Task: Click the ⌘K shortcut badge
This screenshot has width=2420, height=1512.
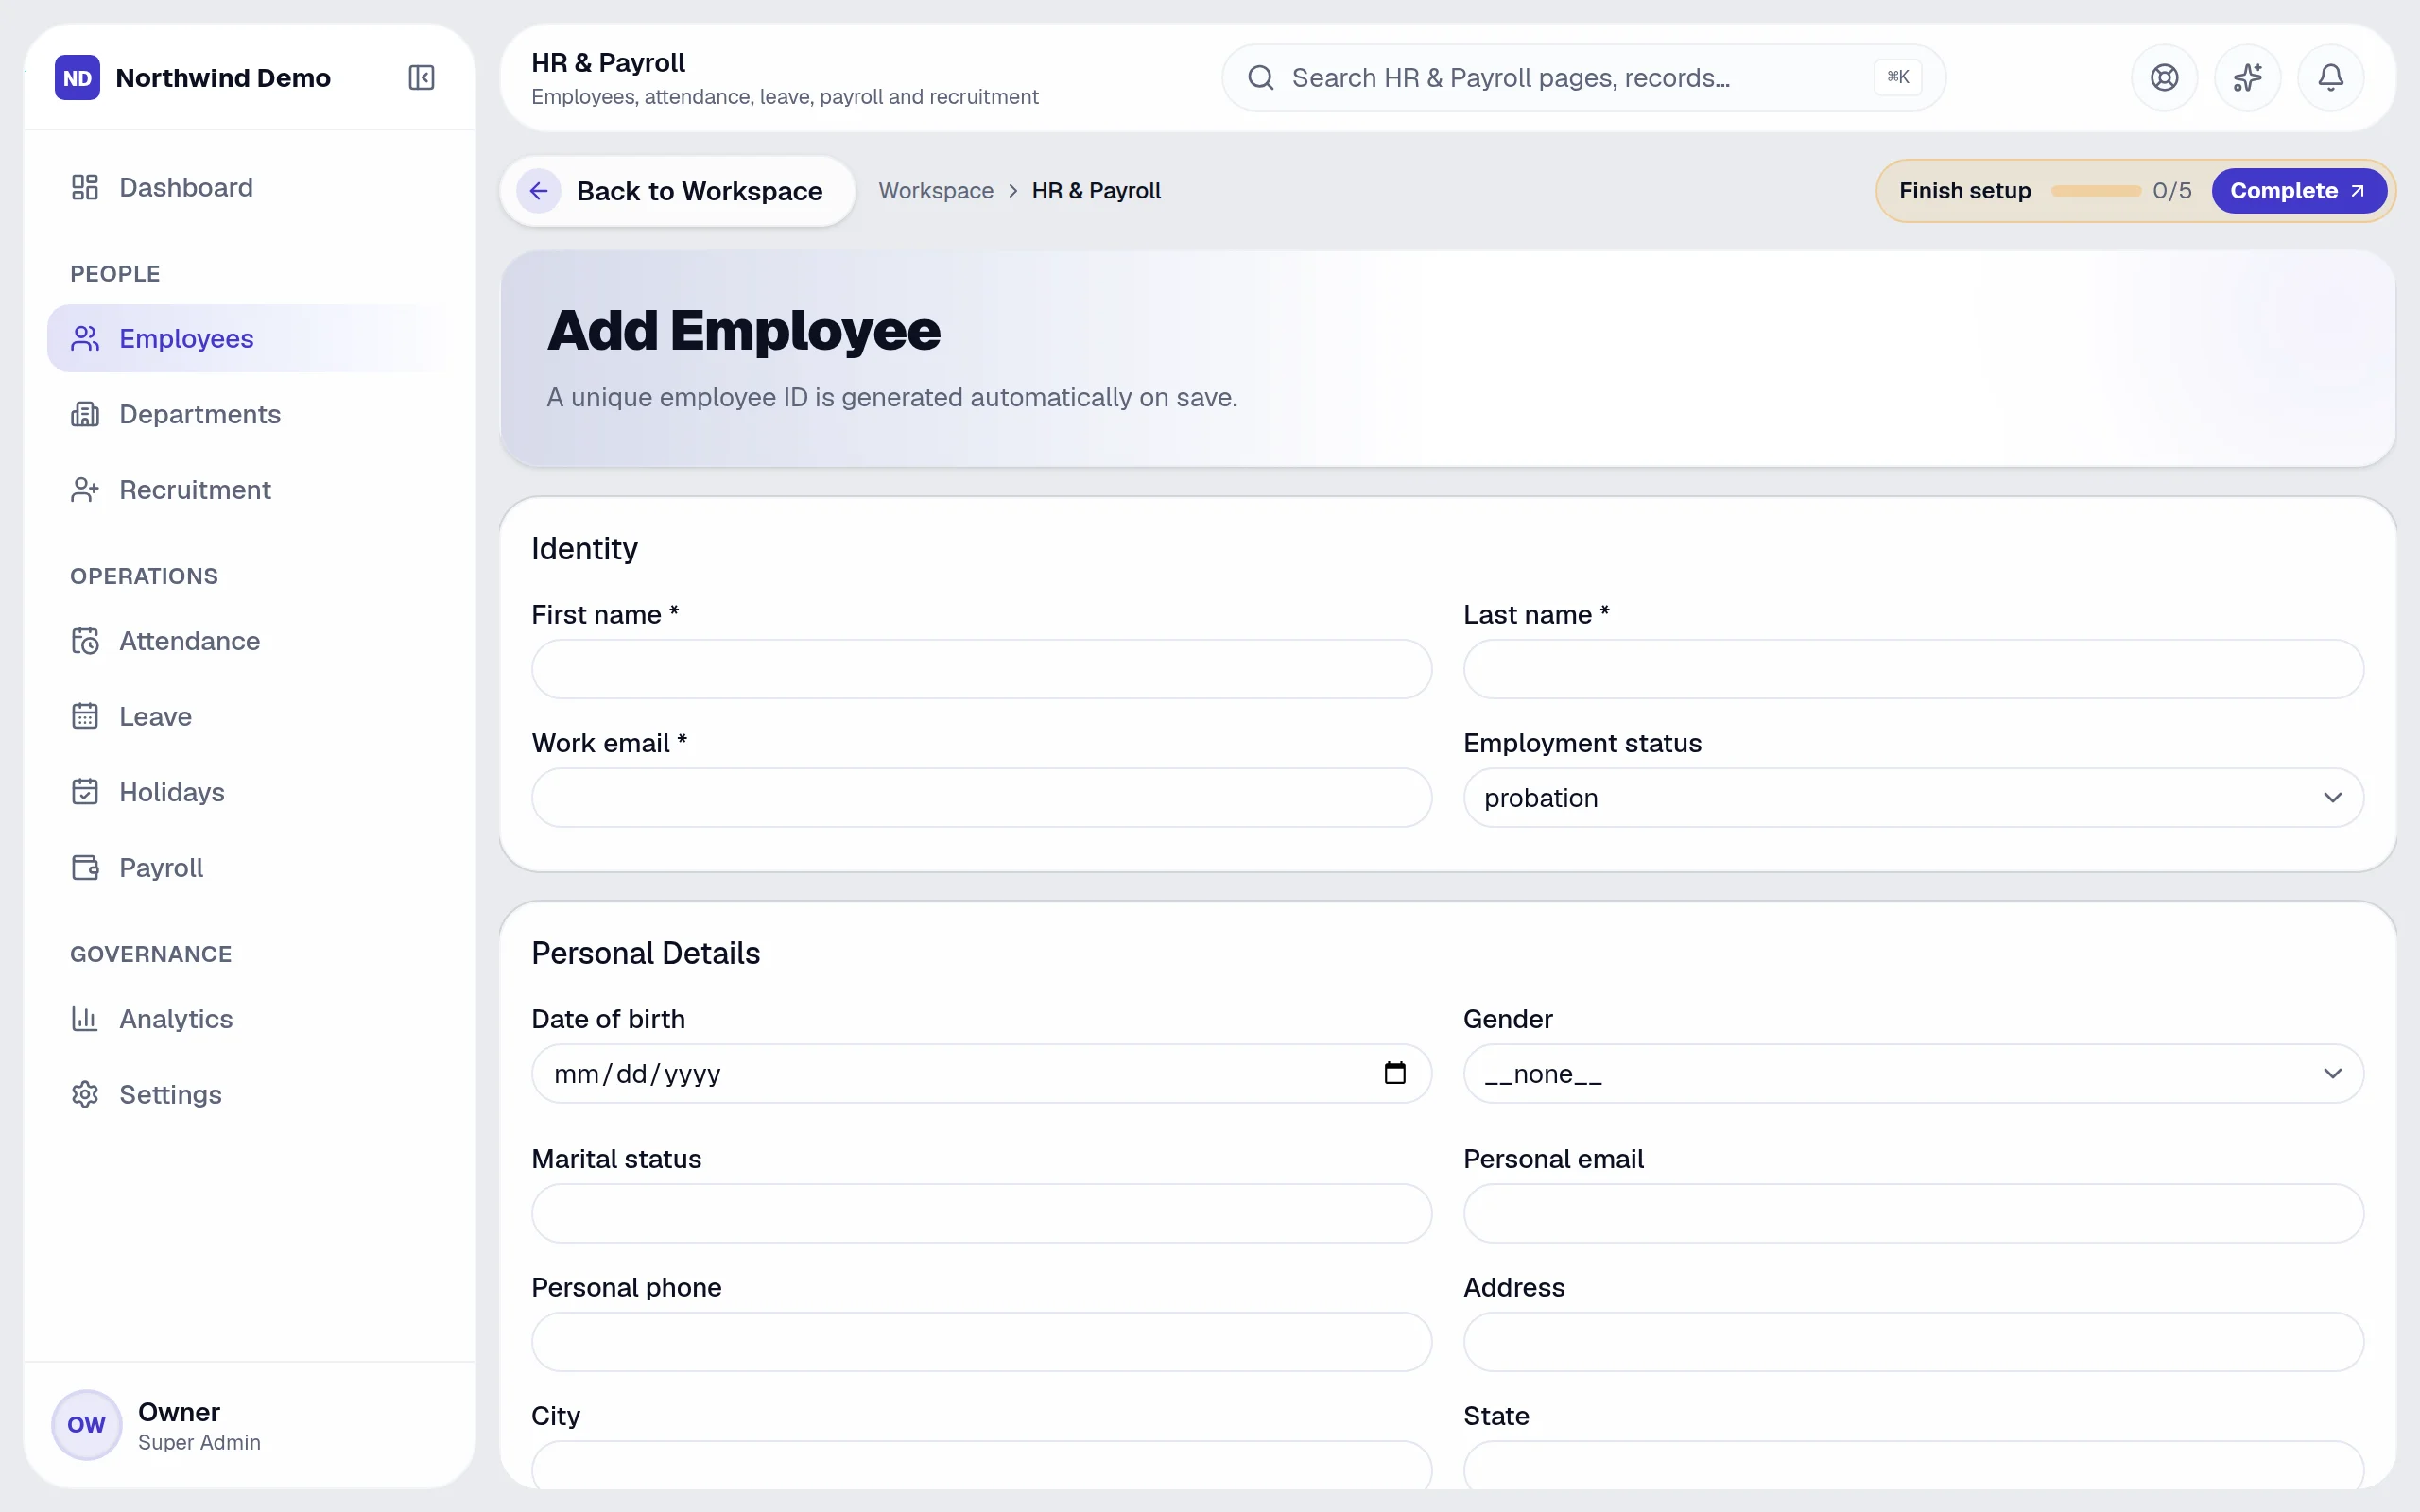Action: 1897,77
